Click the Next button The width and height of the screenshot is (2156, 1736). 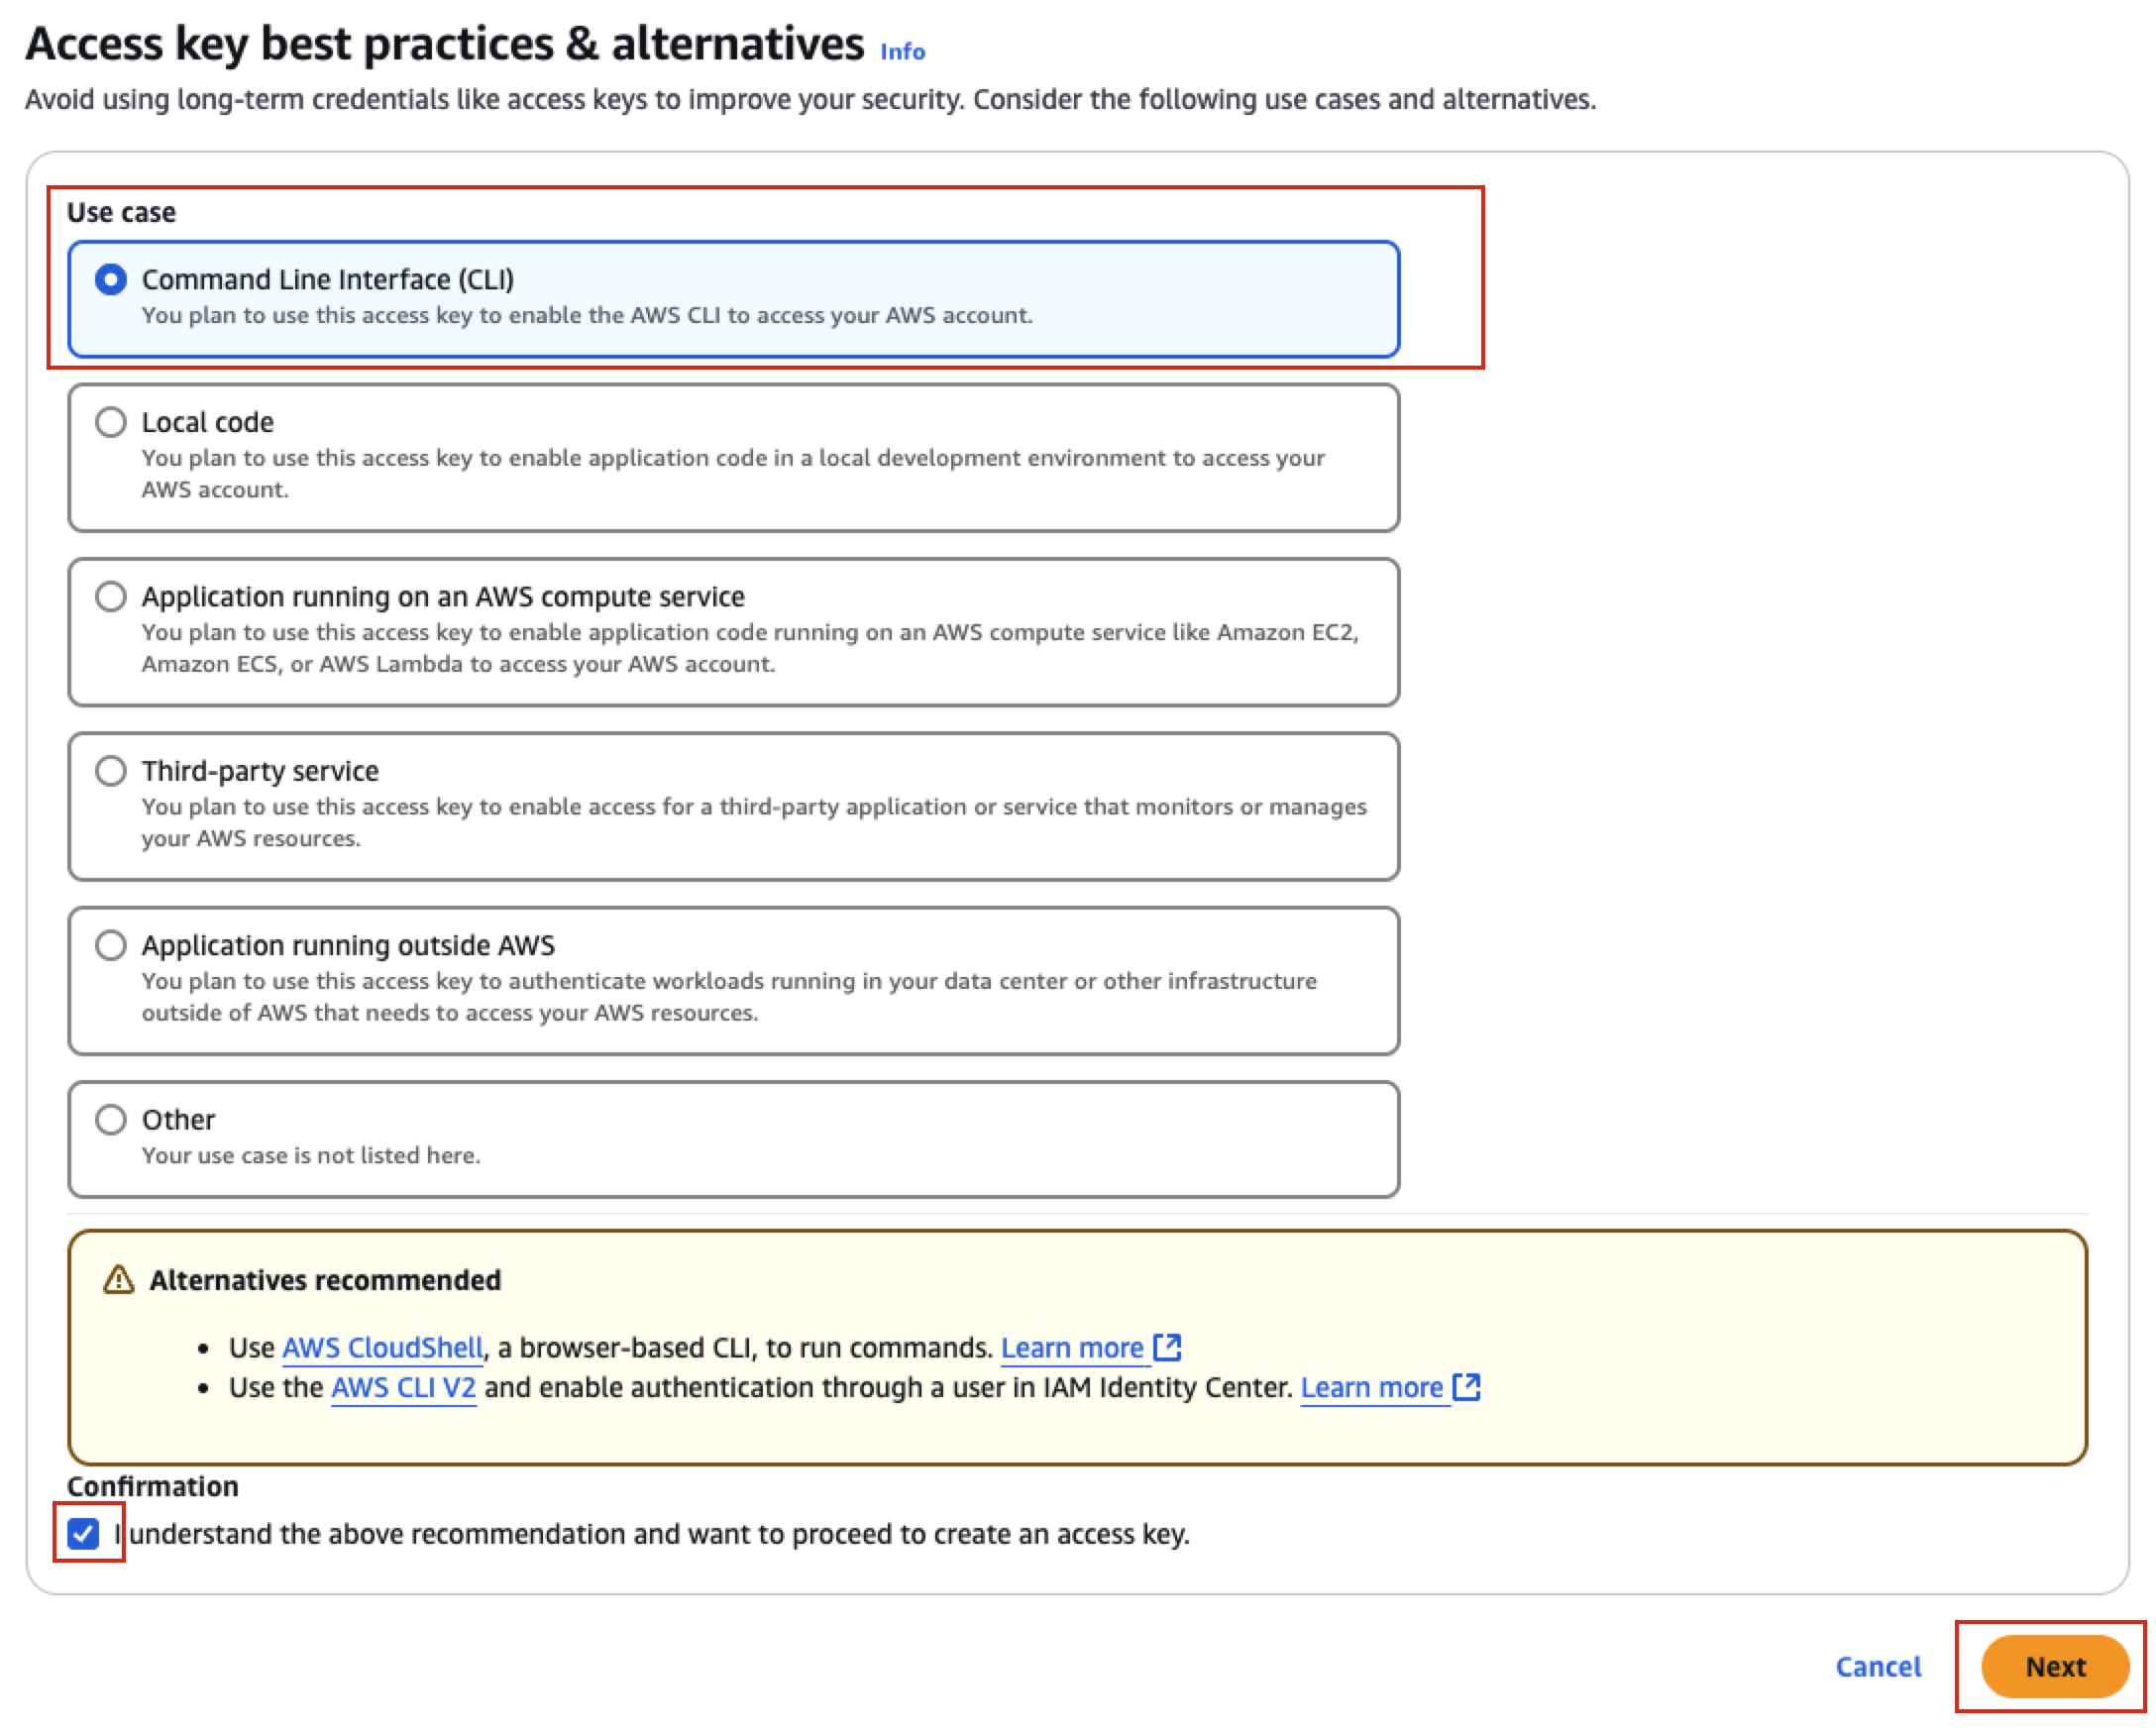[x=2054, y=1667]
